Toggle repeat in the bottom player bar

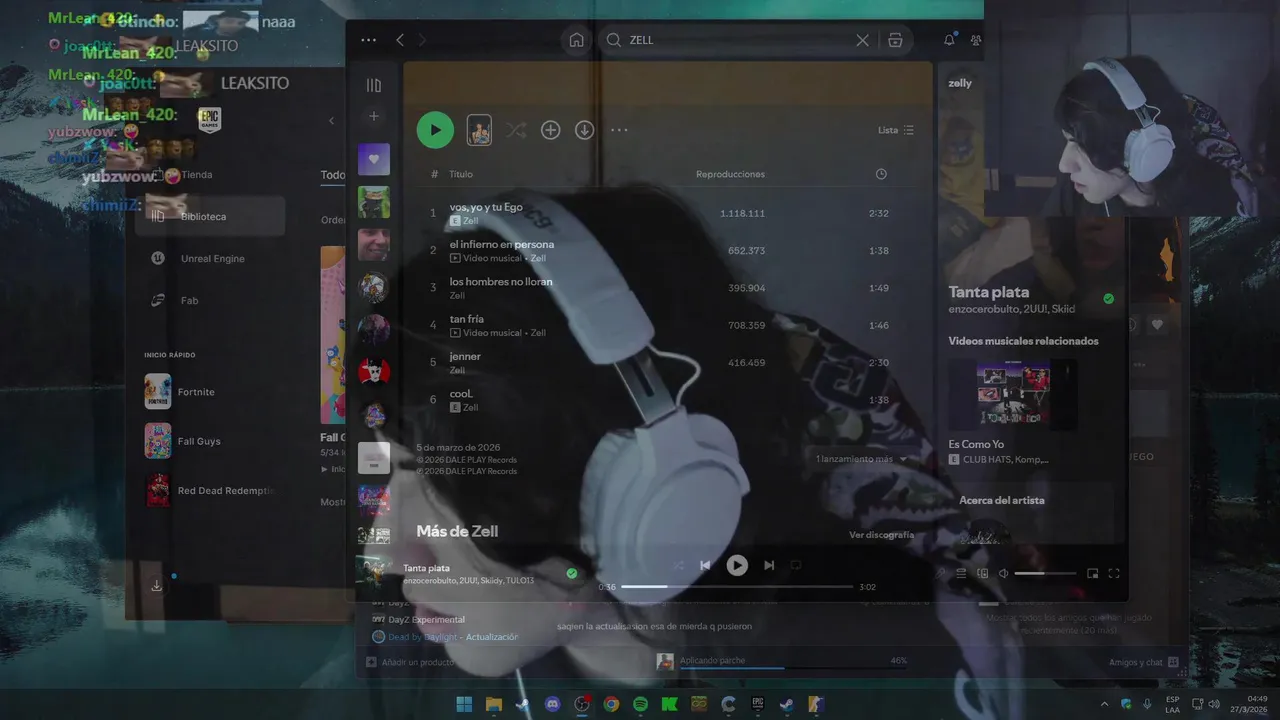tap(796, 565)
